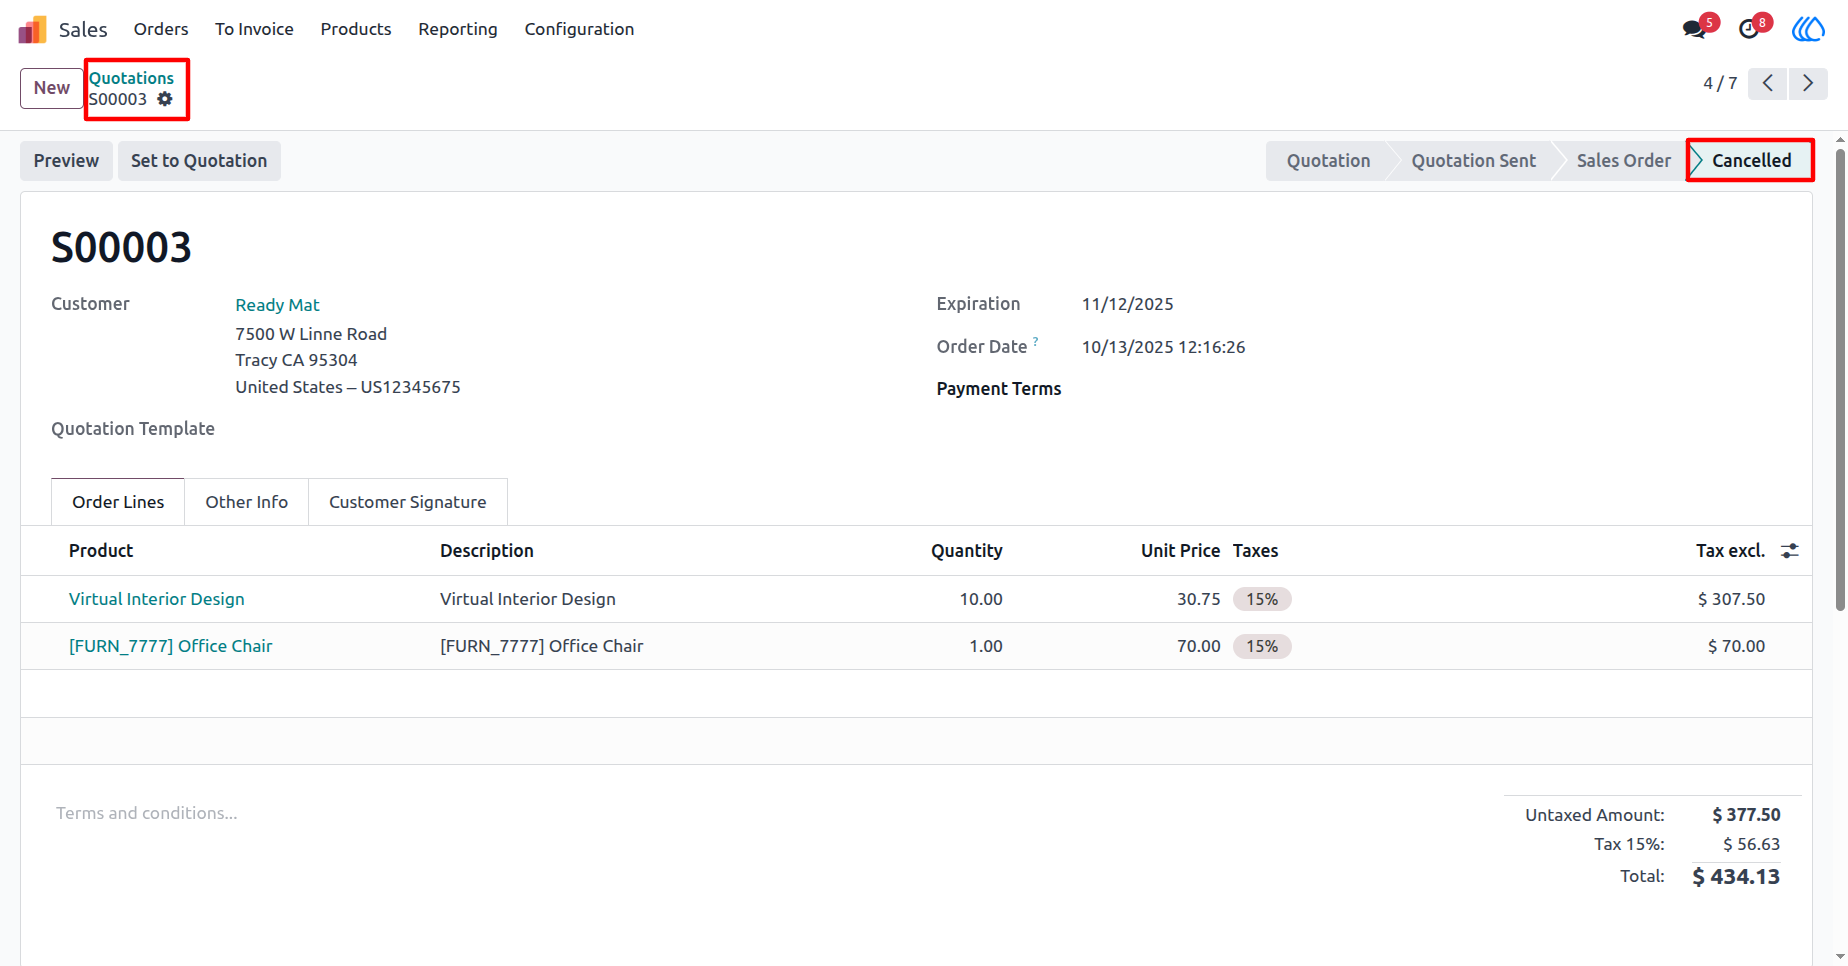
Task: Open the To Invoice menu
Action: 254,29
